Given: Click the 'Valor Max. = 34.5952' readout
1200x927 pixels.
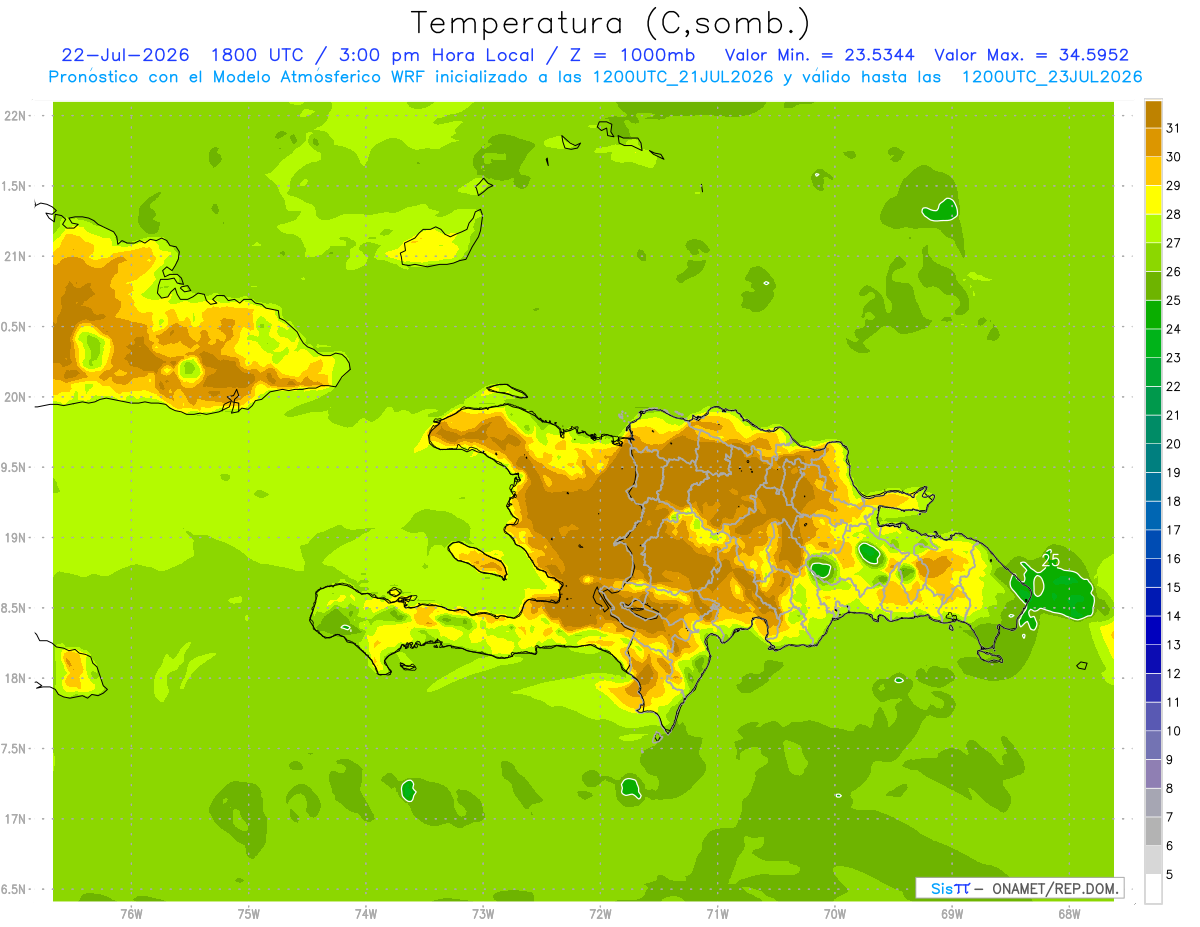Looking at the screenshot, I should [1031, 55].
